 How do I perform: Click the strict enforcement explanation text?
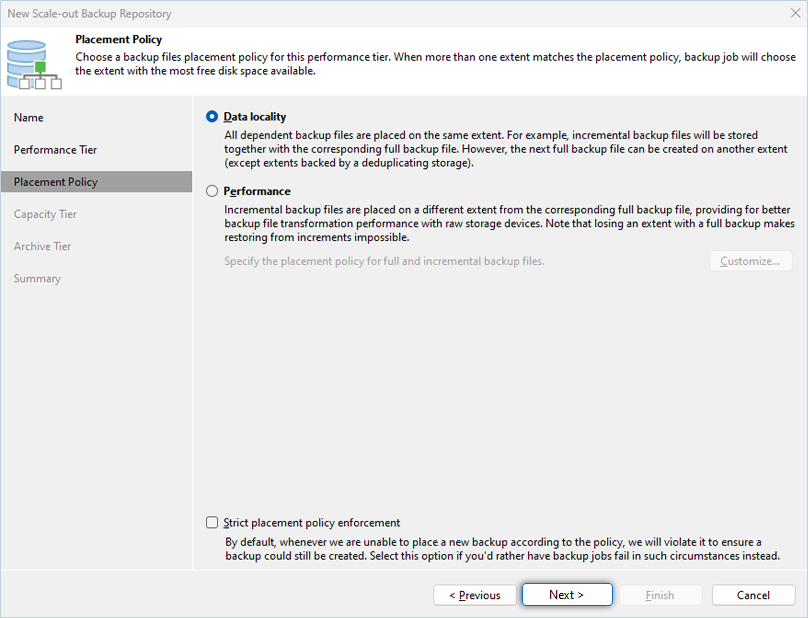tap(501, 548)
